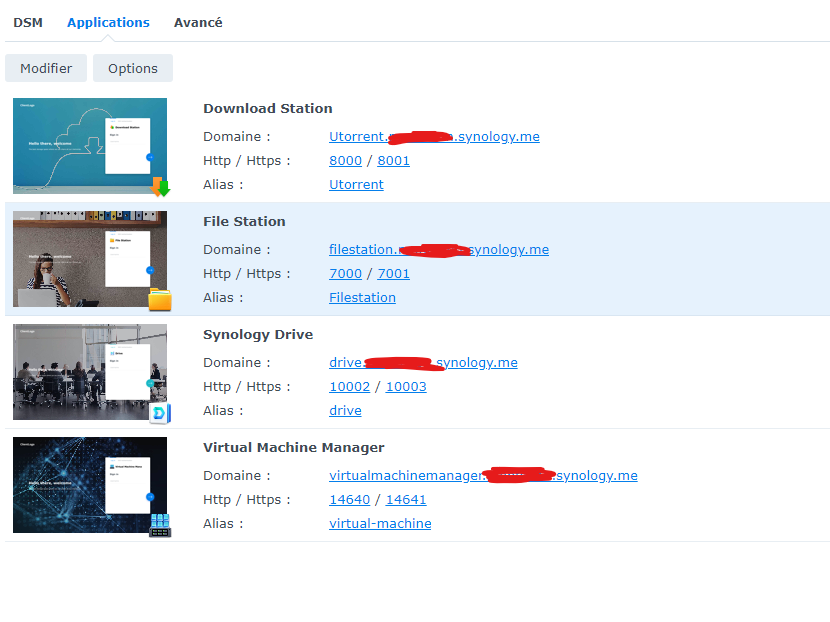Open the virtualmachinemanager synology.me domain link
The width and height of the screenshot is (830, 622).
click(483, 475)
